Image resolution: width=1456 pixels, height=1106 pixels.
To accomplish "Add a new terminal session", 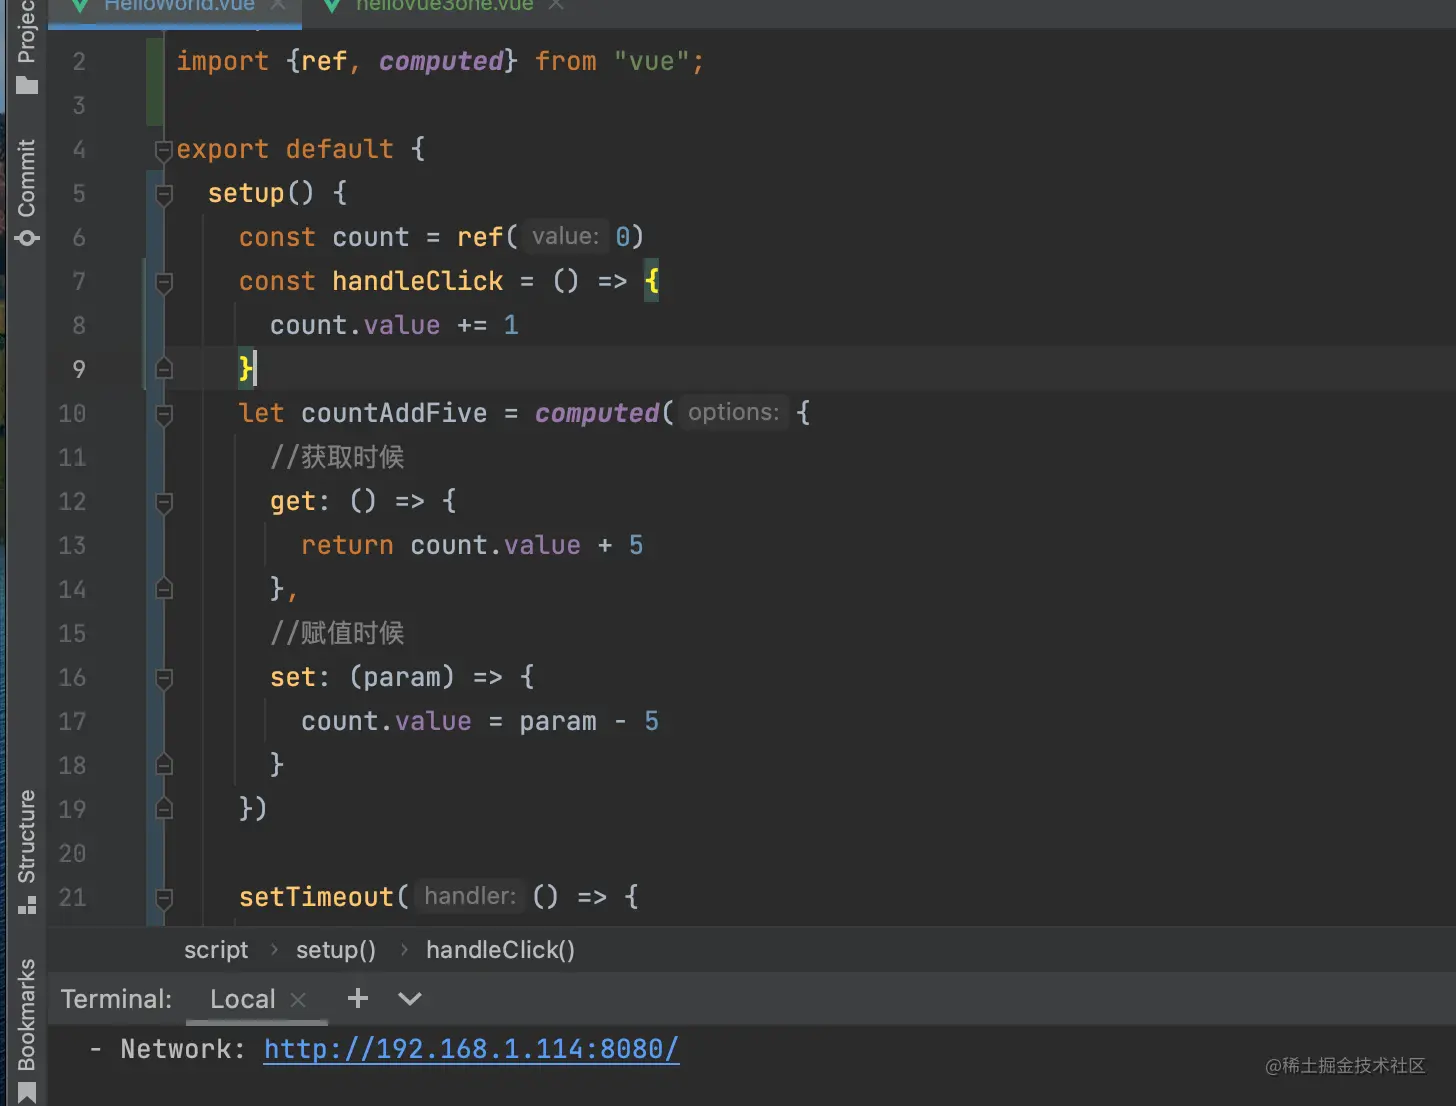I will 358,998.
